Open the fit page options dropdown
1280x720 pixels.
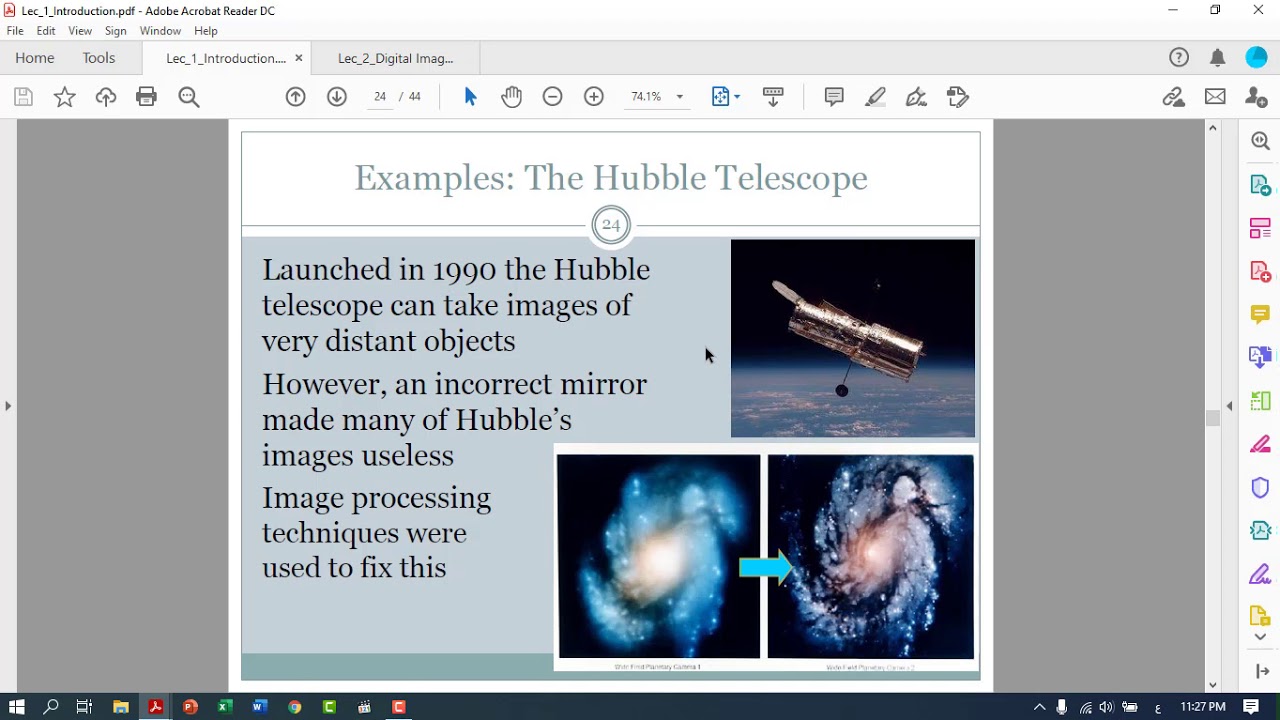click(x=726, y=97)
